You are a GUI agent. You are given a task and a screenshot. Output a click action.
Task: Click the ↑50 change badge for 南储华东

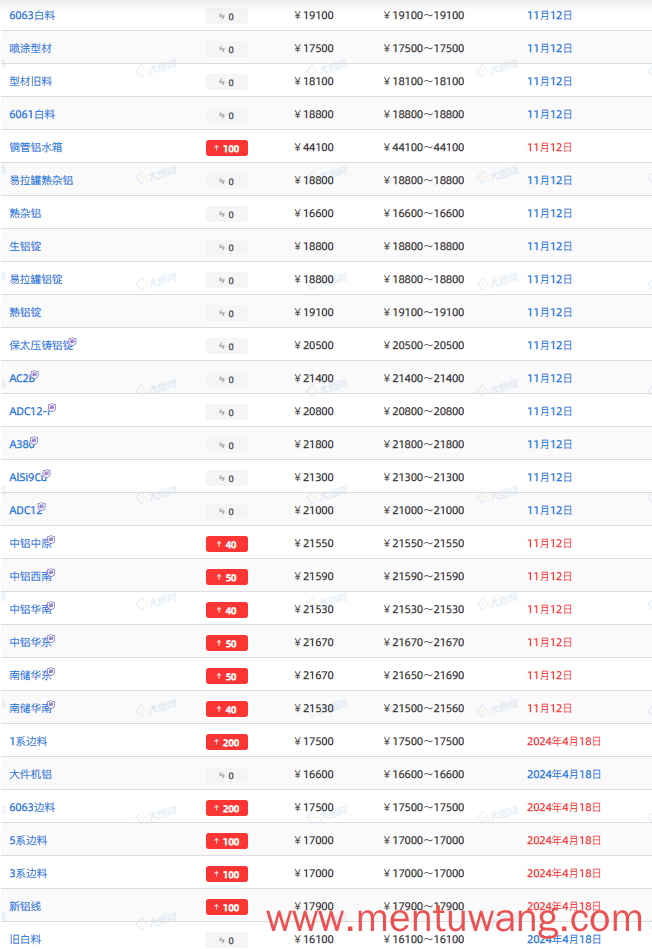227,676
